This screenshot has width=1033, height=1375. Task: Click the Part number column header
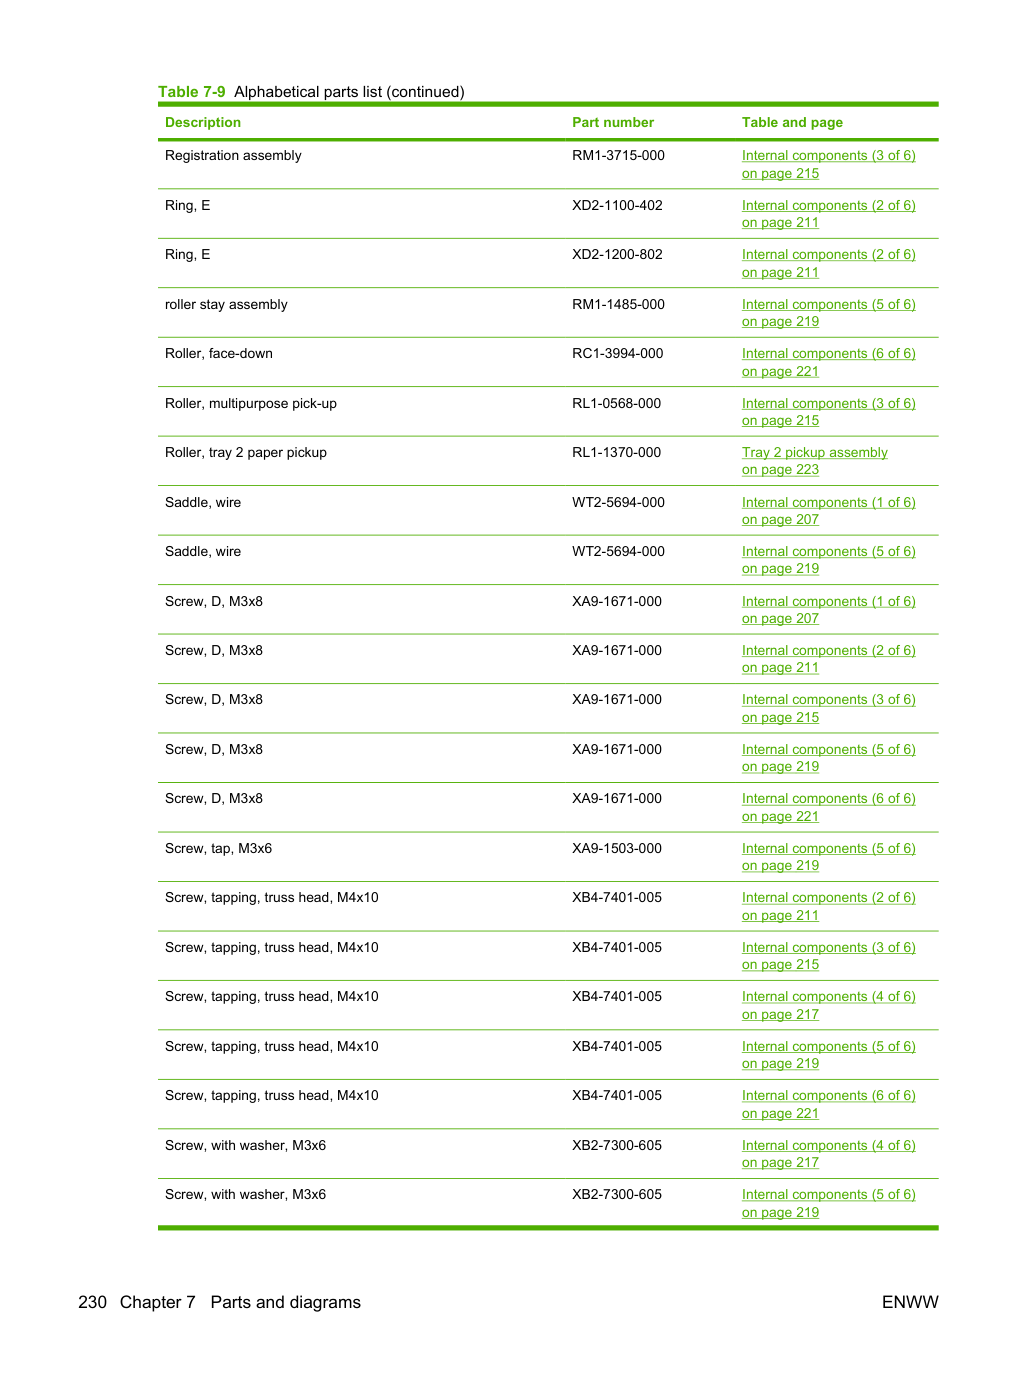click(613, 122)
